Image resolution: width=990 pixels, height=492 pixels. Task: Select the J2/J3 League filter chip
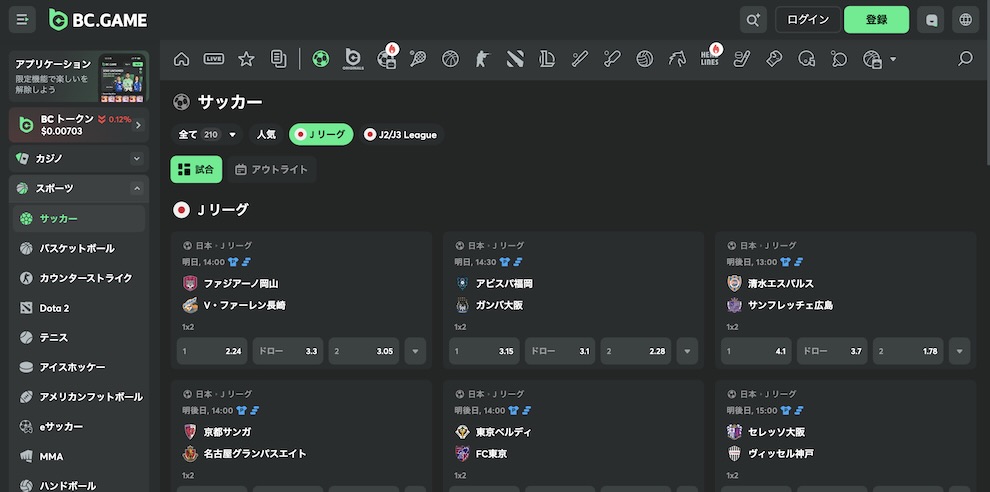click(x=402, y=135)
